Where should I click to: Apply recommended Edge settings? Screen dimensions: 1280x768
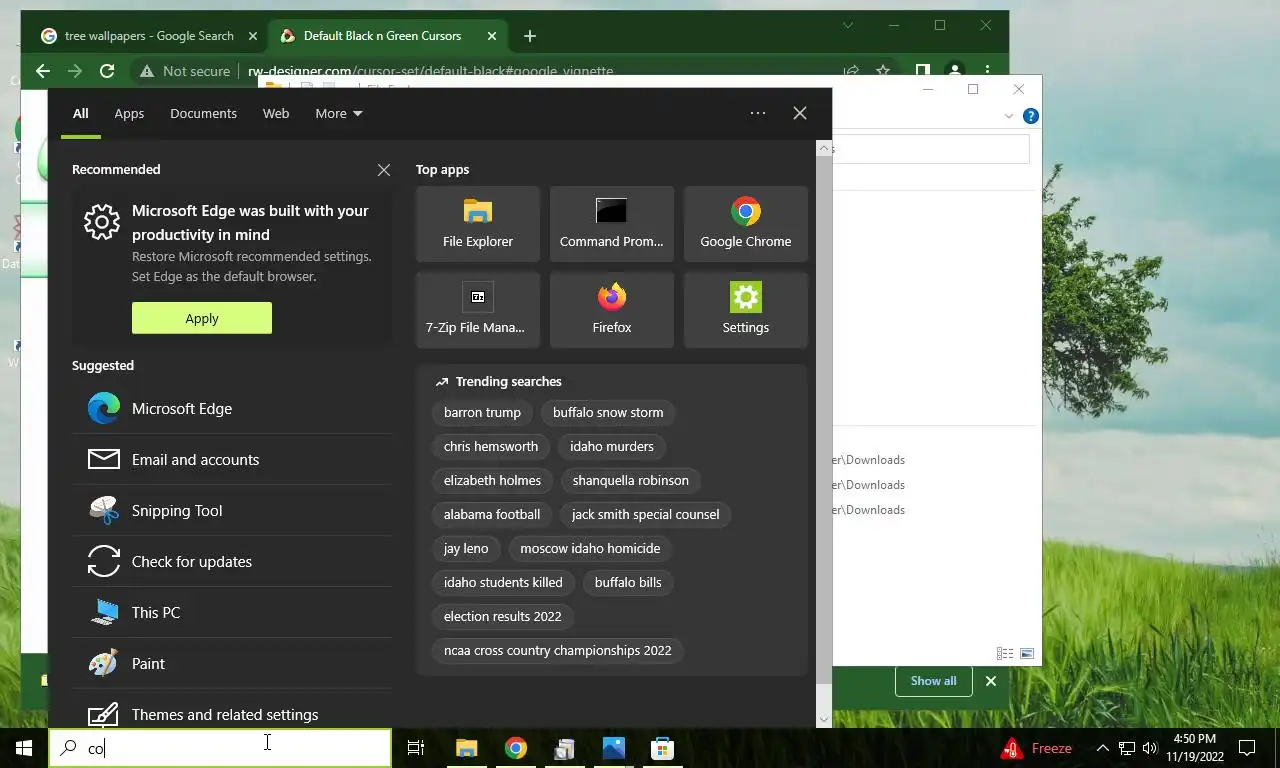(202, 318)
